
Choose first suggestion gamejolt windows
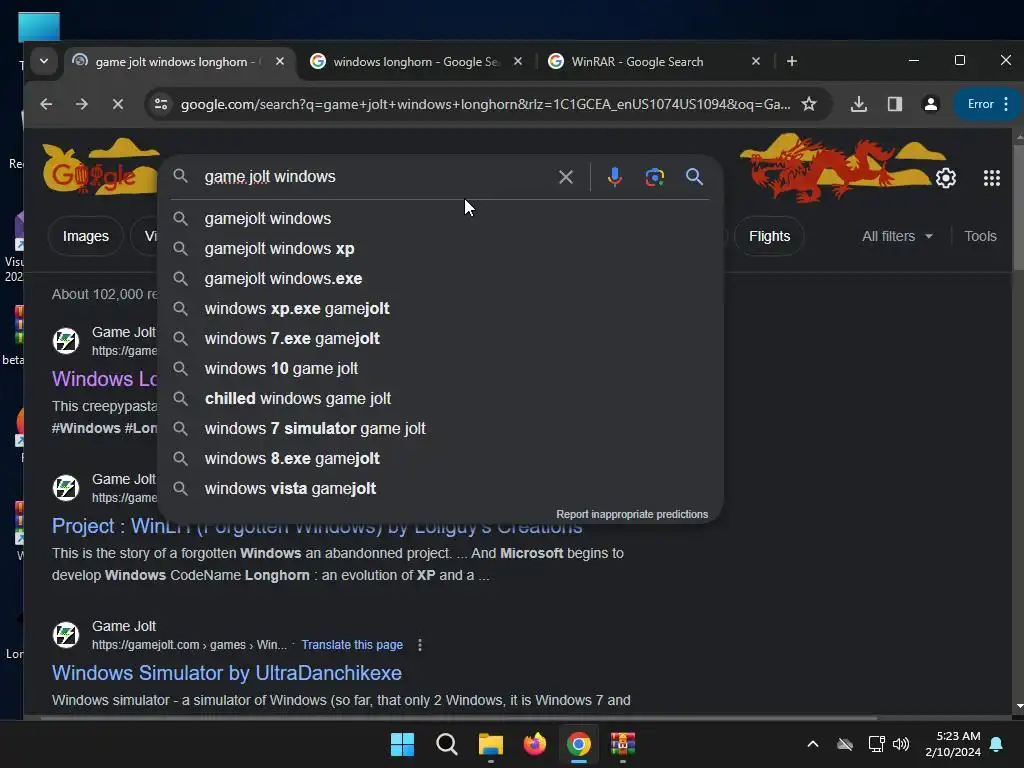click(x=440, y=219)
